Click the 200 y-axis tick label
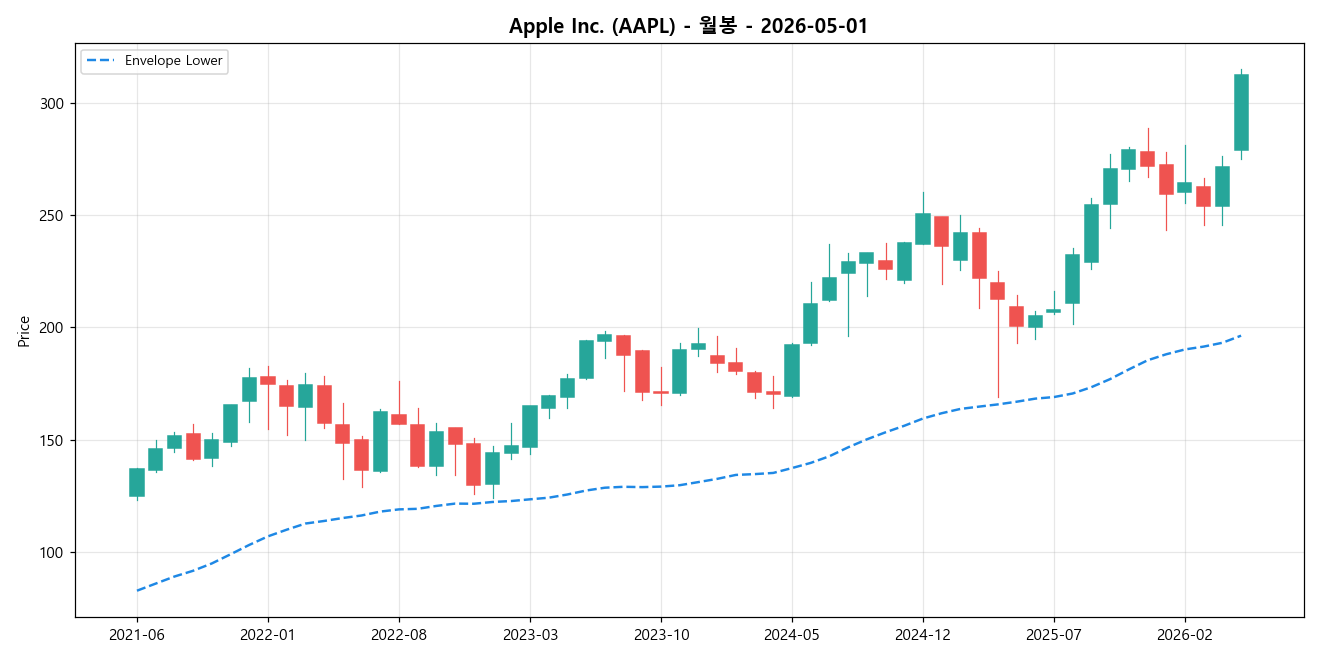The image size is (1320, 660). [54, 328]
